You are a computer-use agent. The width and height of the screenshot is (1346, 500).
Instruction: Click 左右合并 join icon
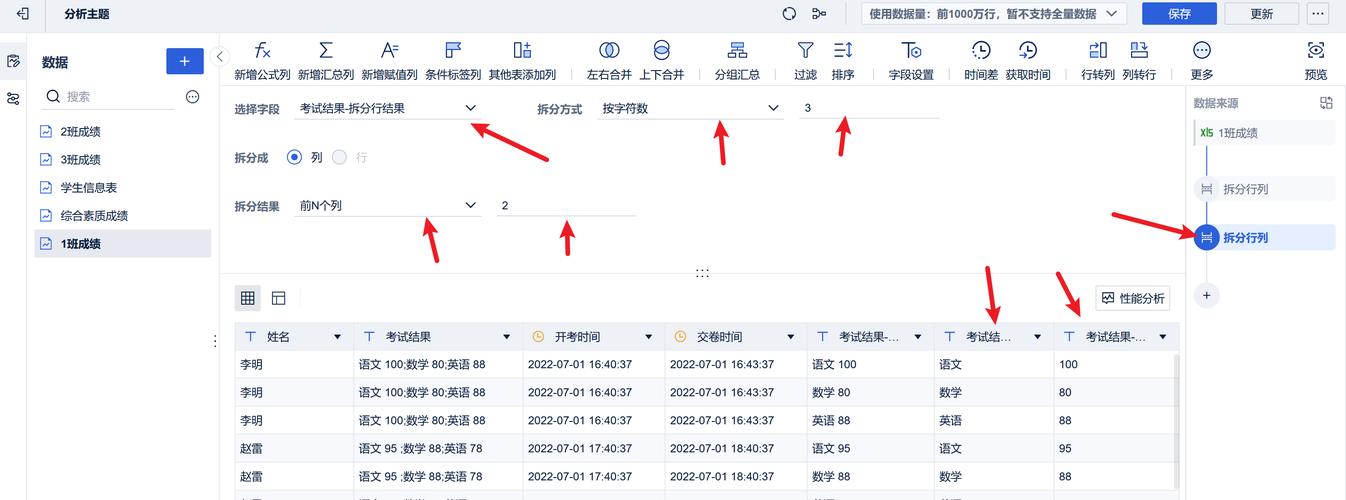[x=609, y=50]
